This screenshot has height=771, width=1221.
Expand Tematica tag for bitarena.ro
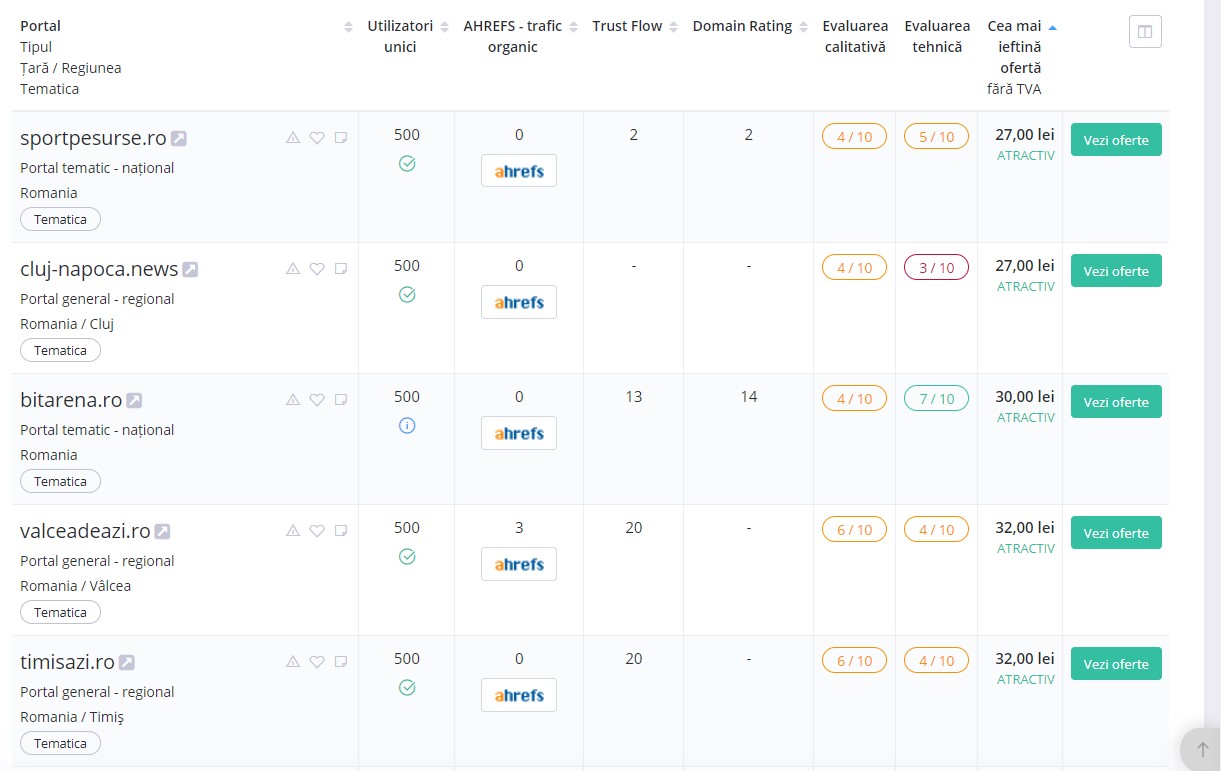coord(61,482)
